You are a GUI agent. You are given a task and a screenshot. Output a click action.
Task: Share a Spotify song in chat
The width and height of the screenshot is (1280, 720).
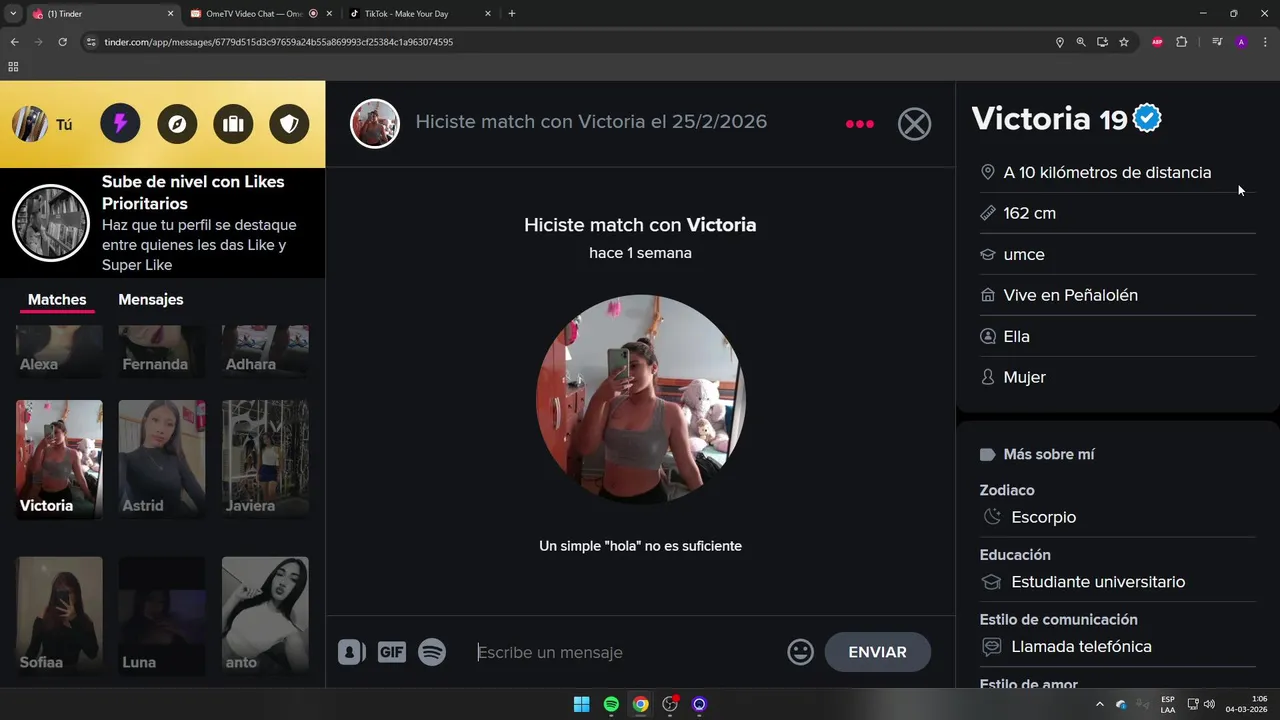click(432, 652)
